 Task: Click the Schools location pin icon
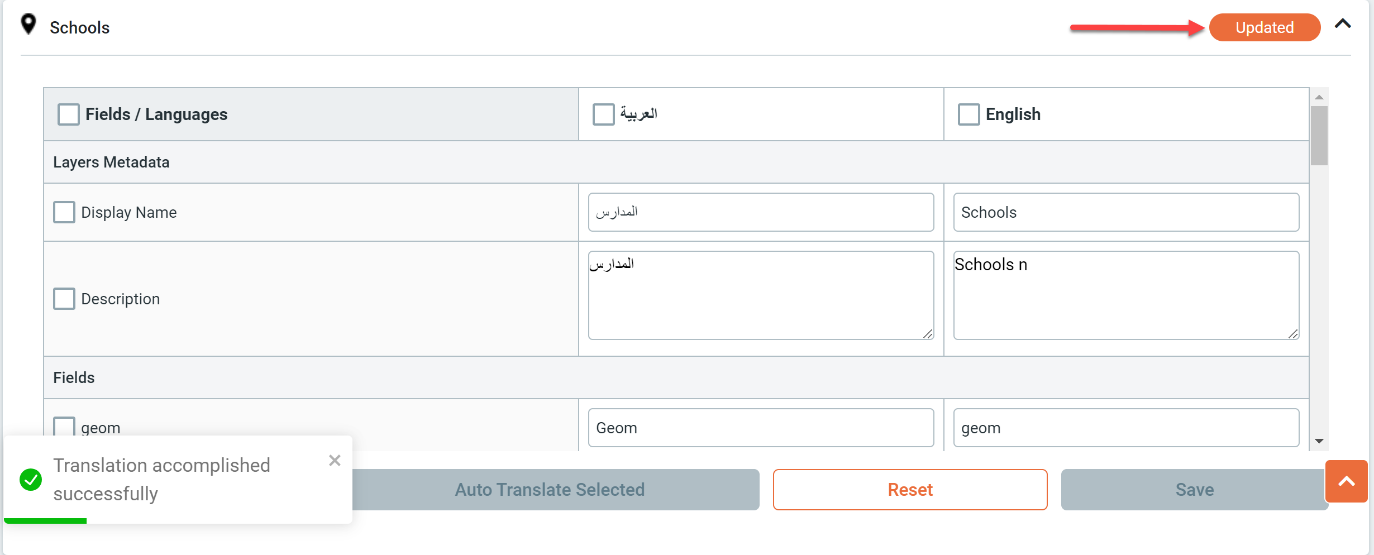[29, 24]
